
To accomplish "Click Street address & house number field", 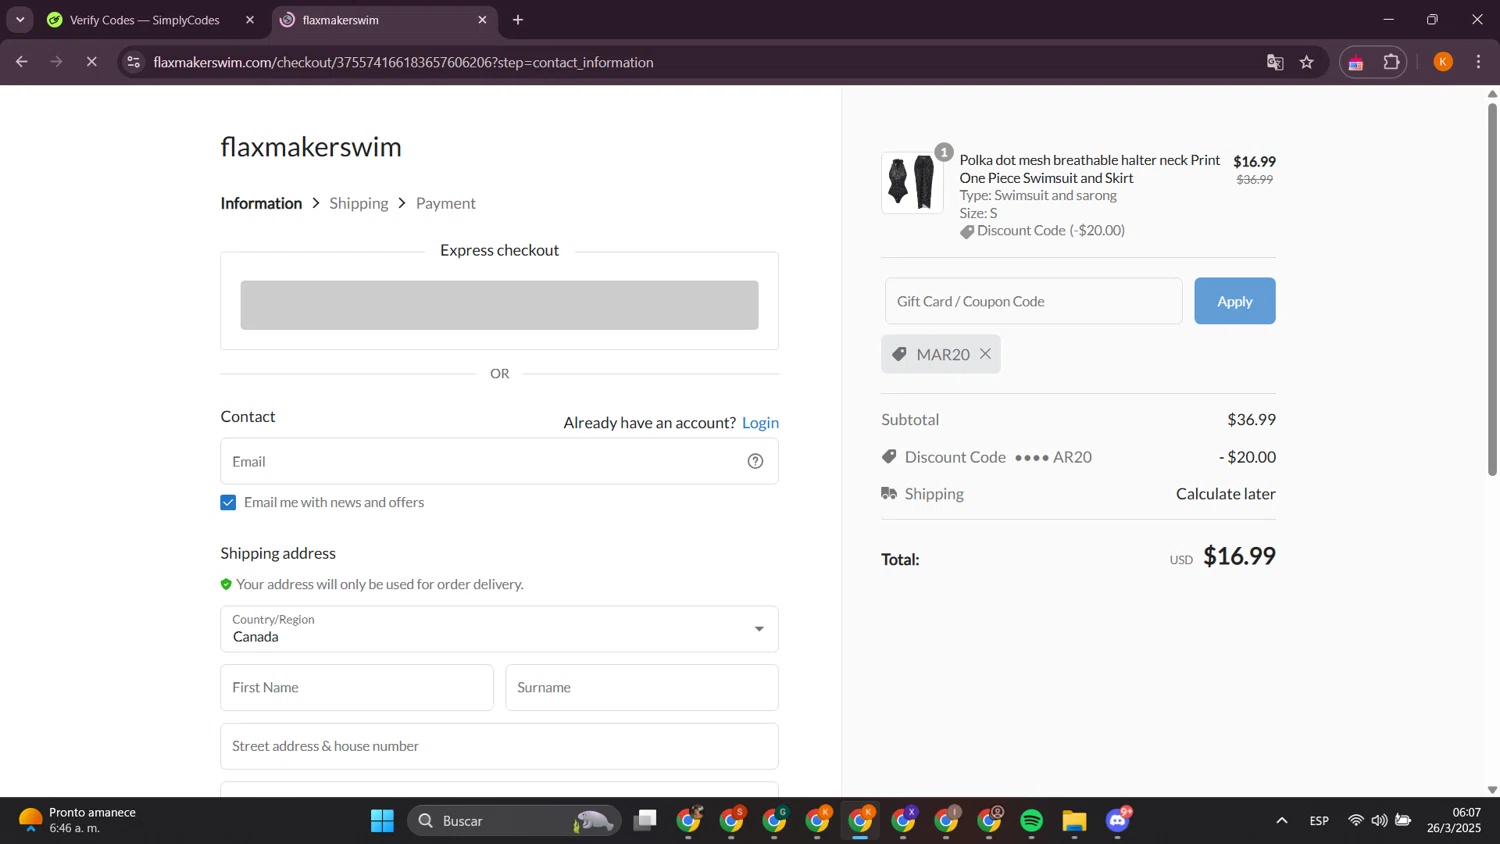I will tap(499, 746).
